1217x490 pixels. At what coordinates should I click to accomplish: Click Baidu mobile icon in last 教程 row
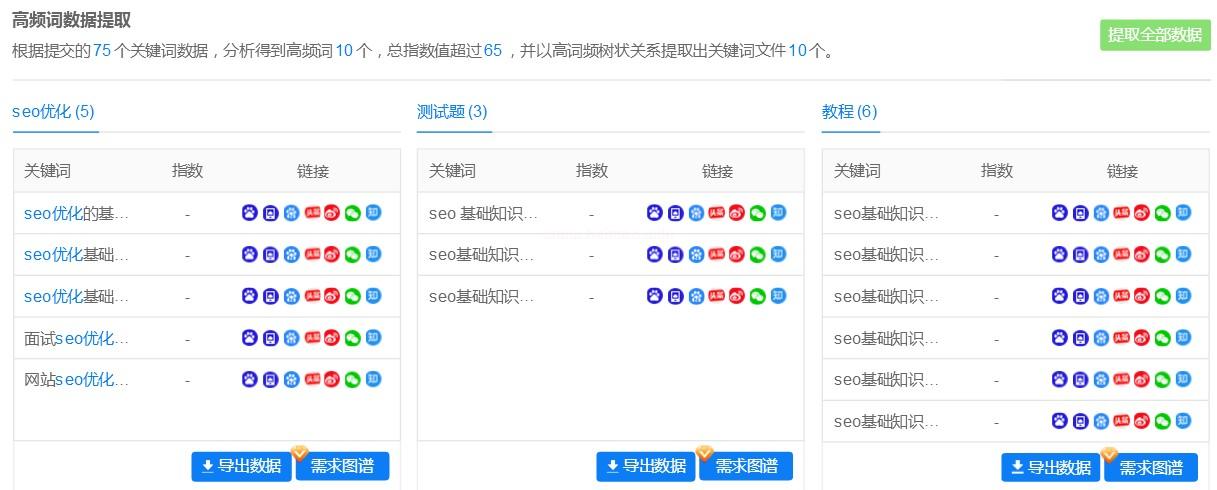[1080, 422]
